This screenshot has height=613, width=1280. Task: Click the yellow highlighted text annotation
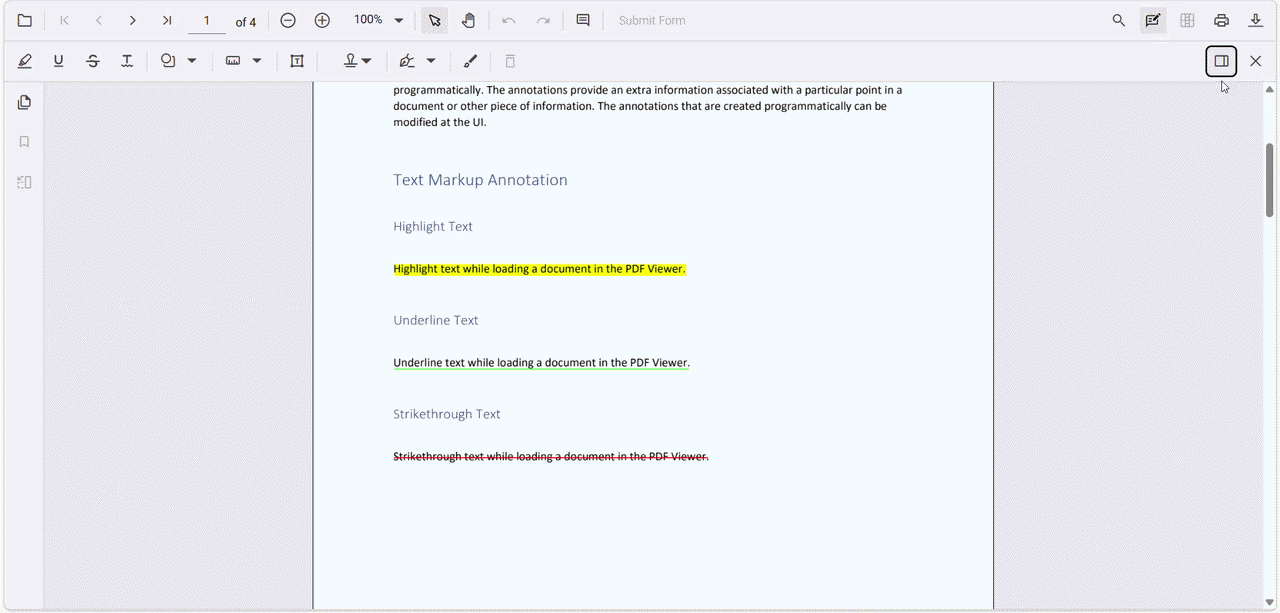(x=540, y=269)
